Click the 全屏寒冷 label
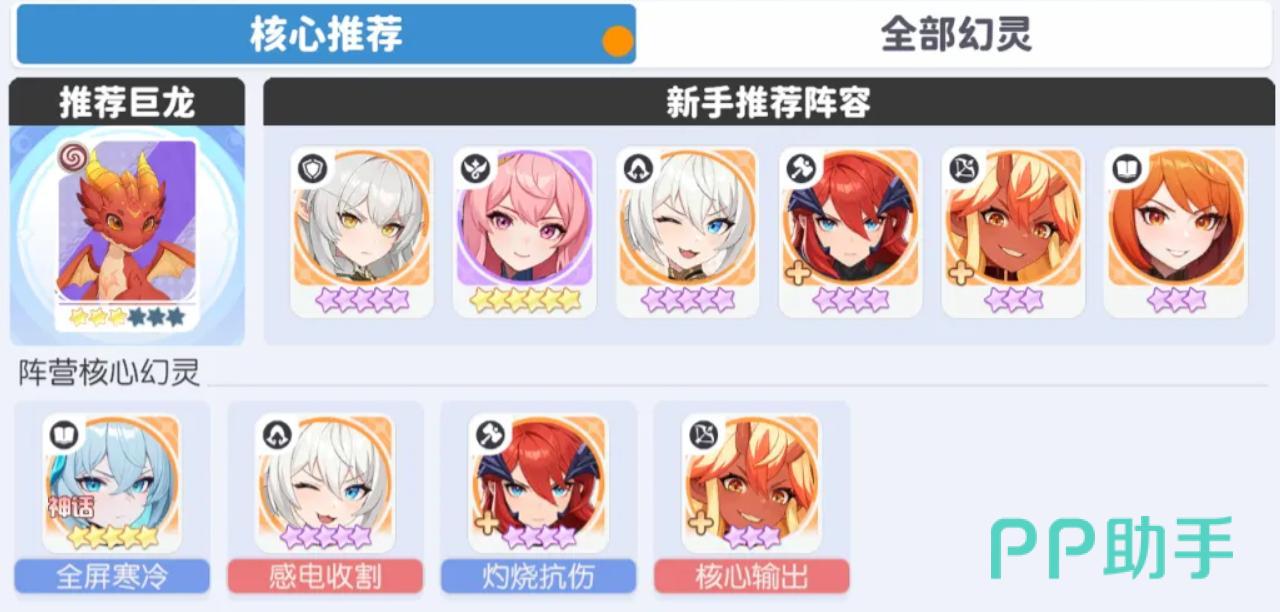 [x=112, y=577]
